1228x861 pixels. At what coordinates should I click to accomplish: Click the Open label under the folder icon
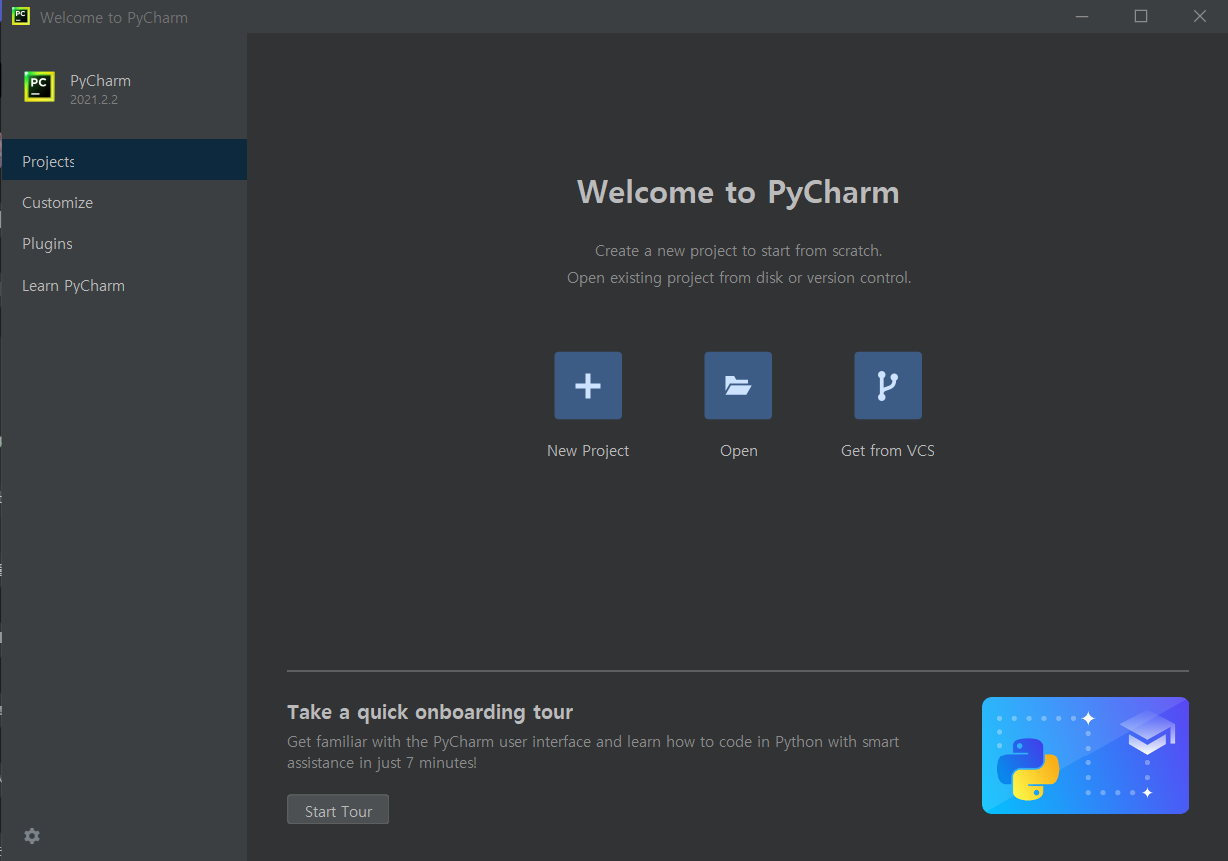[x=739, y=451]
